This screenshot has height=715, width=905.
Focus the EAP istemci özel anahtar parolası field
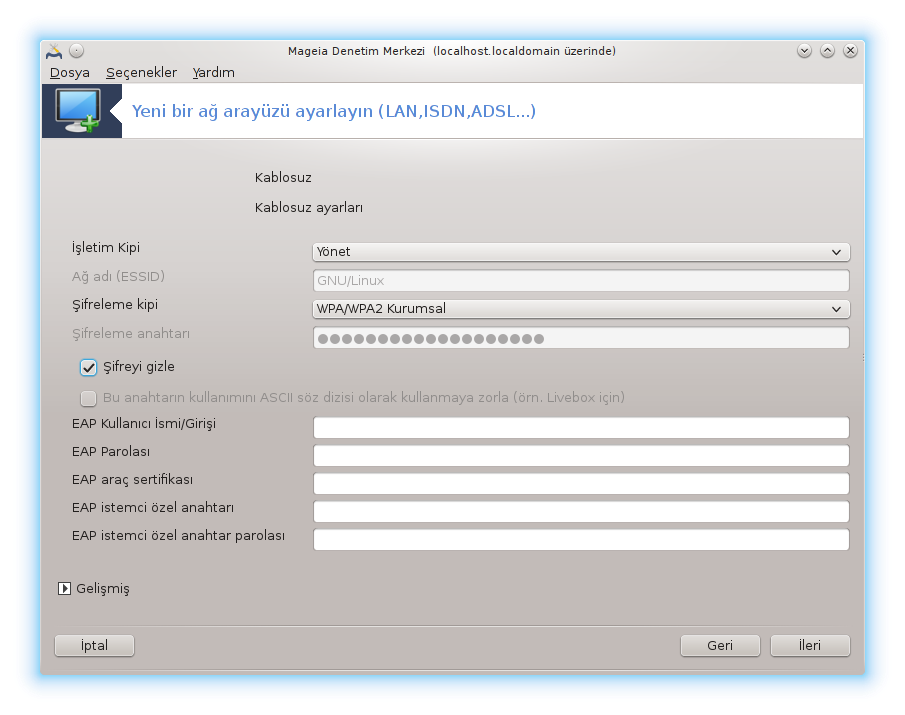(581, 540)
